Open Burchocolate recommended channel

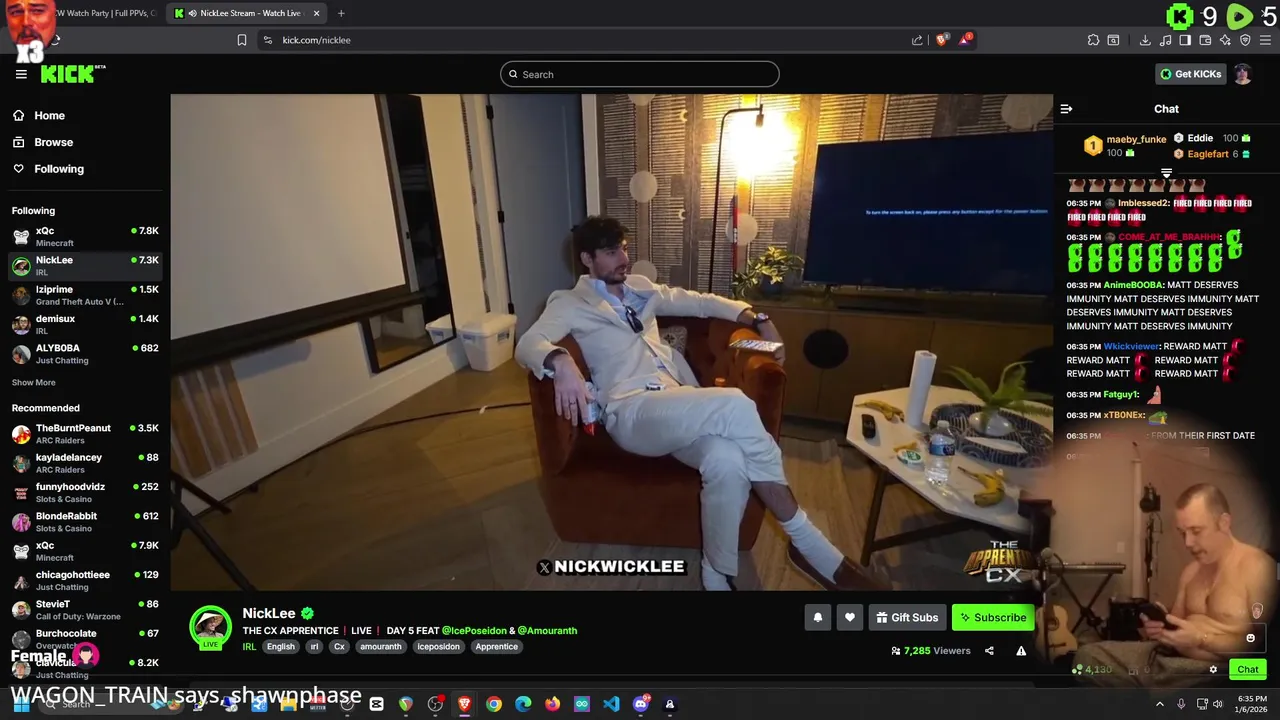click(85, 638)
